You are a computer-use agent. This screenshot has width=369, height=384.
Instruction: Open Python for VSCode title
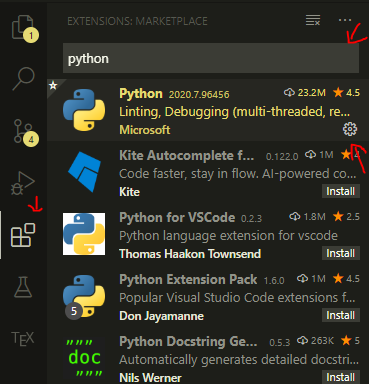[177, 218]
